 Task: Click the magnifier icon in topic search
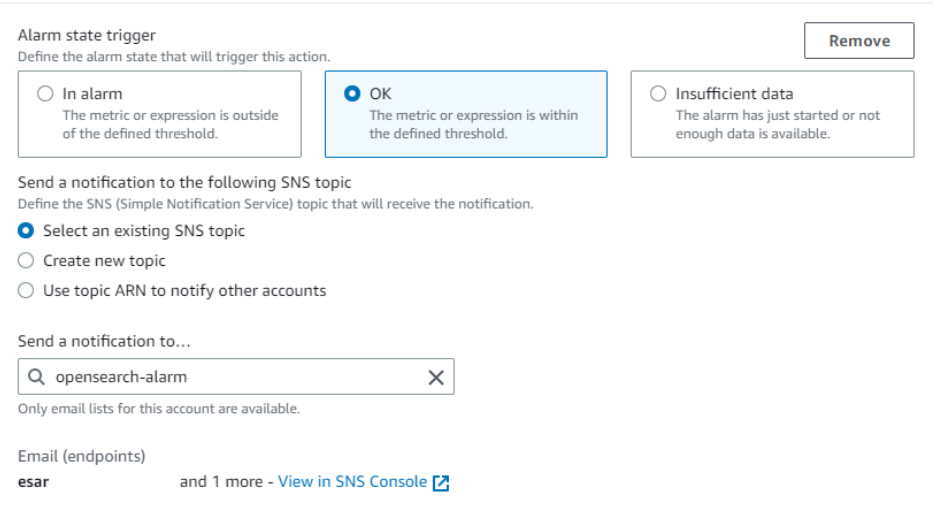36,377
